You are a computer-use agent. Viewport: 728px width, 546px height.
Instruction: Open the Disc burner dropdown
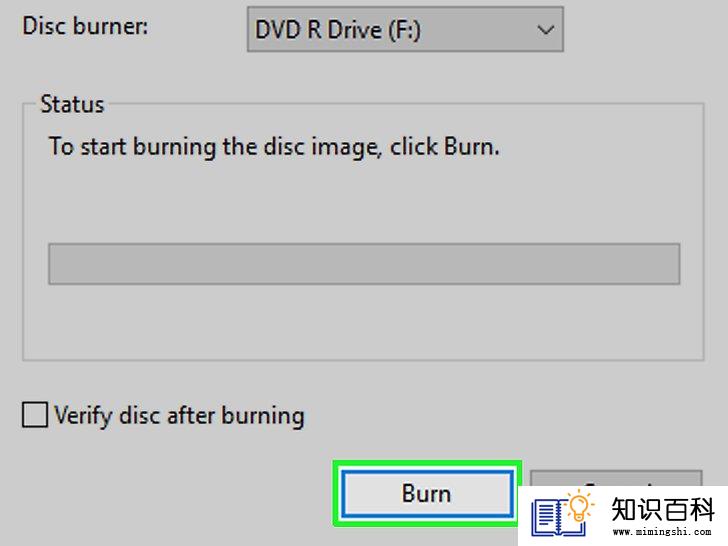point(405,29)
